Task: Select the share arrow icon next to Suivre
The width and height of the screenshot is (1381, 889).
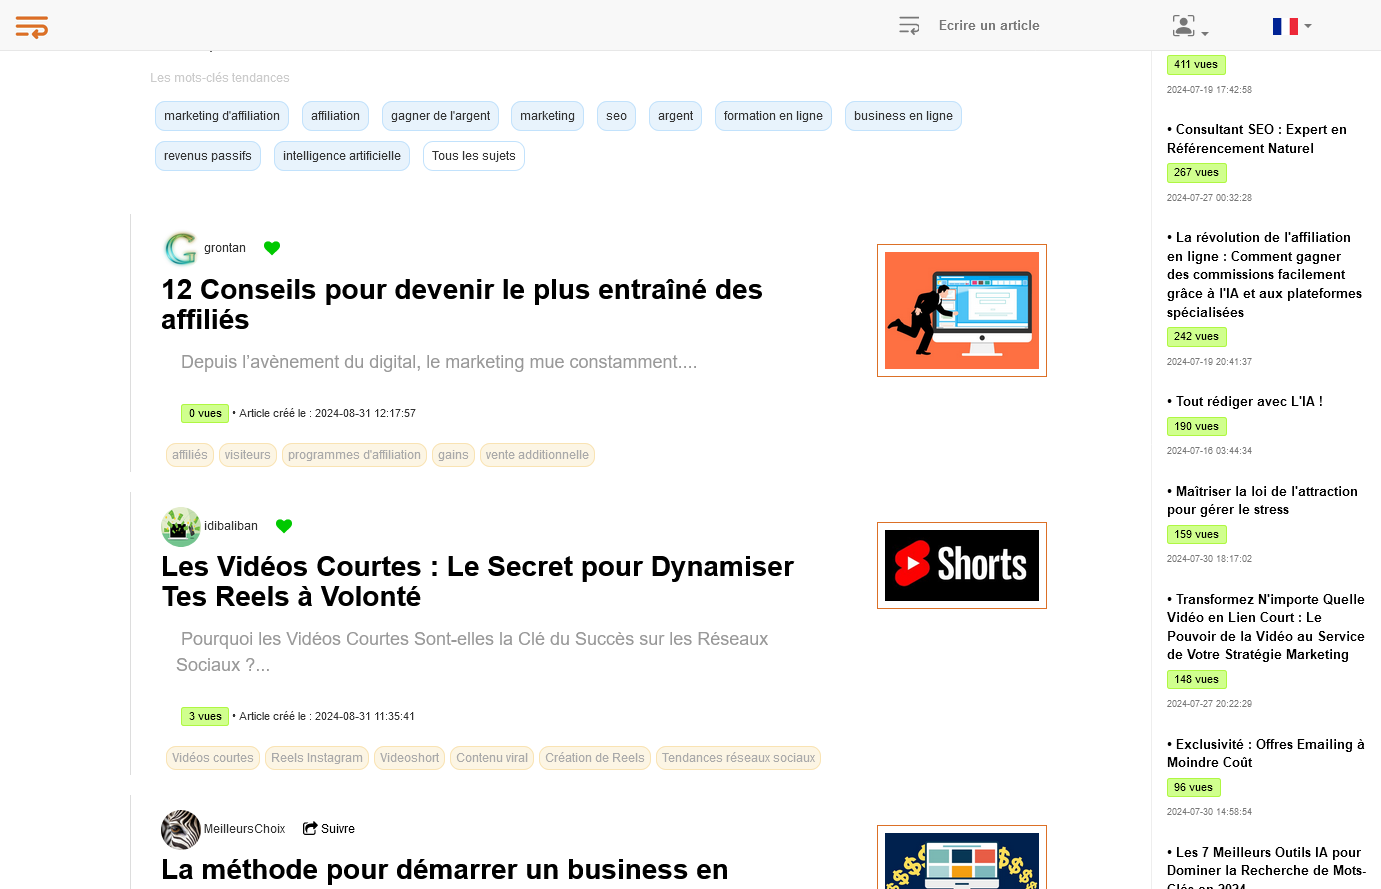Action: pos(310,828)
